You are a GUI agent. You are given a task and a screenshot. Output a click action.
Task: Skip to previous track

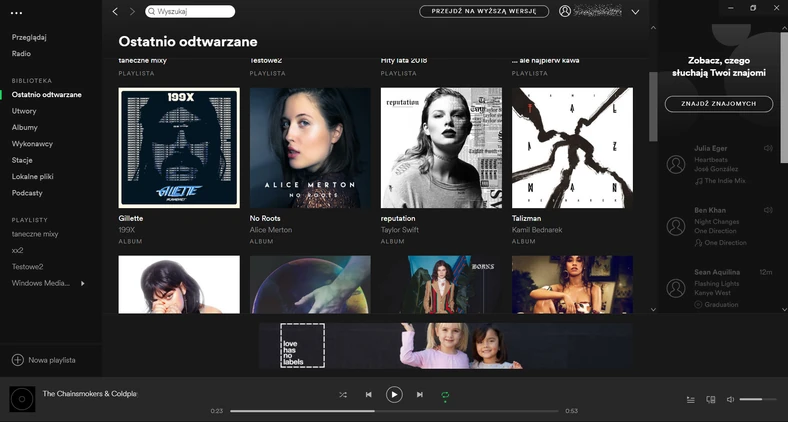[368, 395]
